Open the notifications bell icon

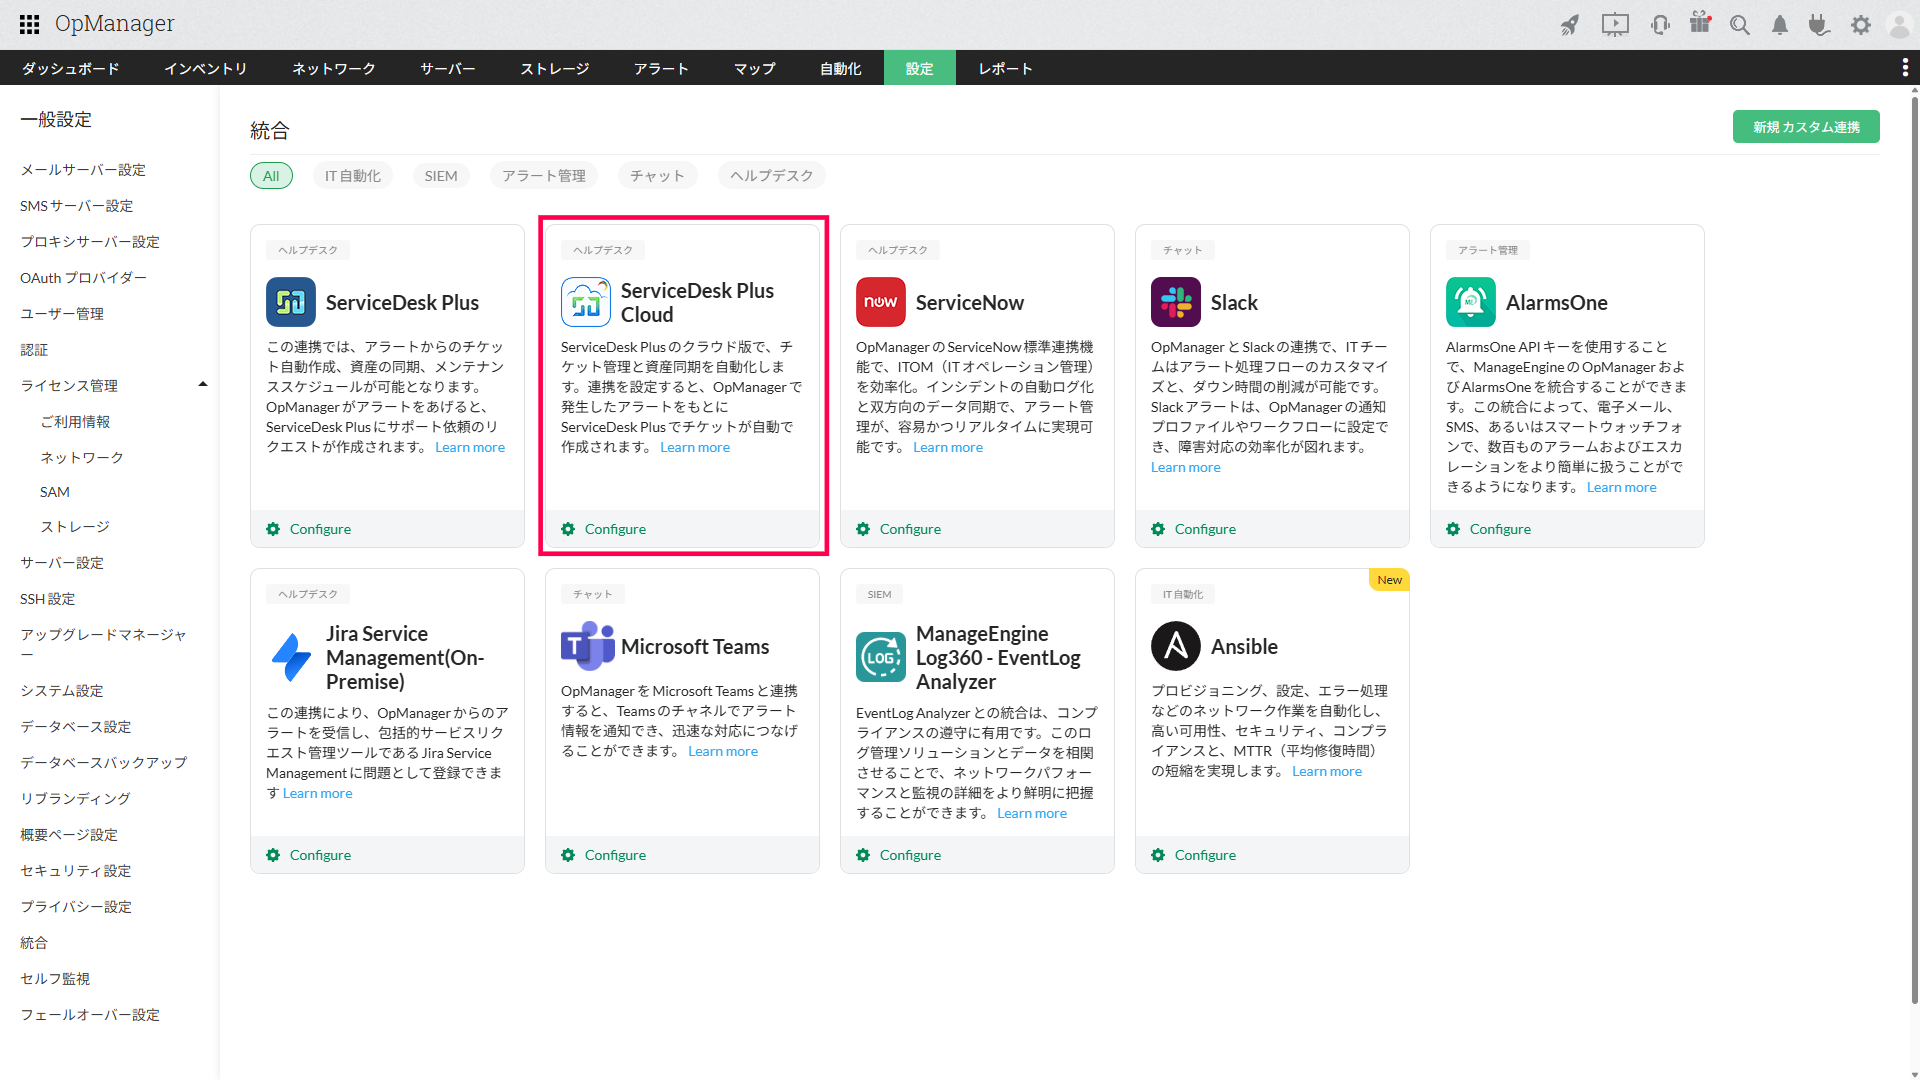(x=1780, y=25)
